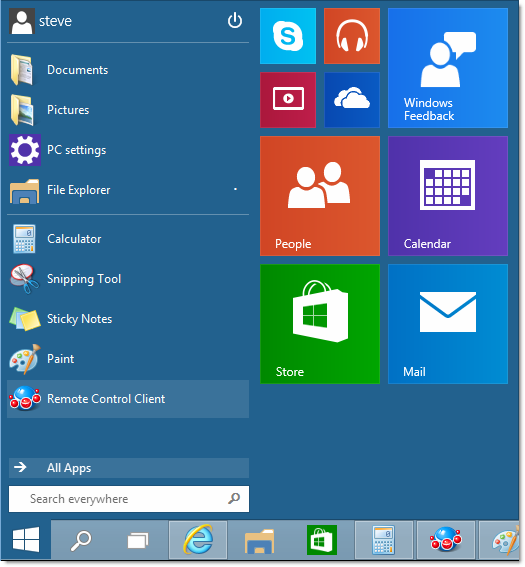Viewport: 525px width, 567px height.
Task: Launch Internet Explorer from the taskbar
Action: coord(198,540)
